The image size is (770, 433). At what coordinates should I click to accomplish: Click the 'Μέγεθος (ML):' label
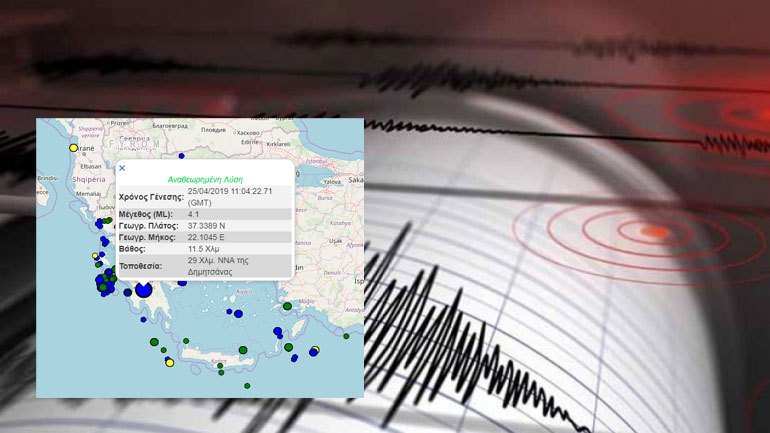pos(145,215)
